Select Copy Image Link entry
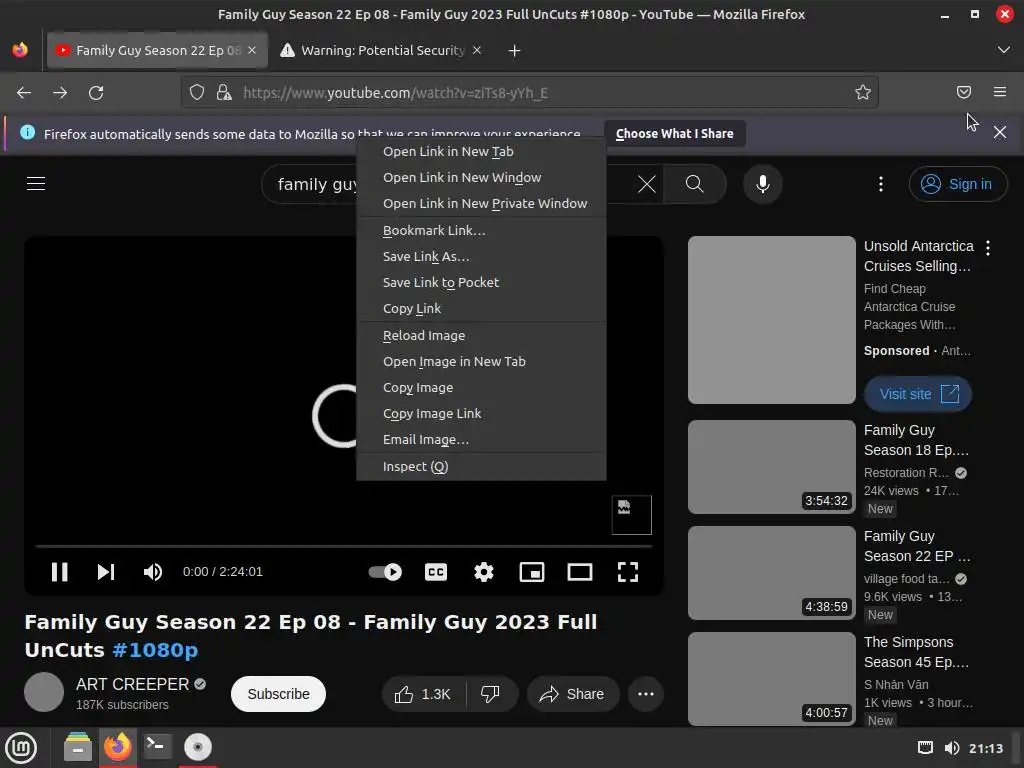This screenshot has height=768, width=1024. tap(481, 414)
